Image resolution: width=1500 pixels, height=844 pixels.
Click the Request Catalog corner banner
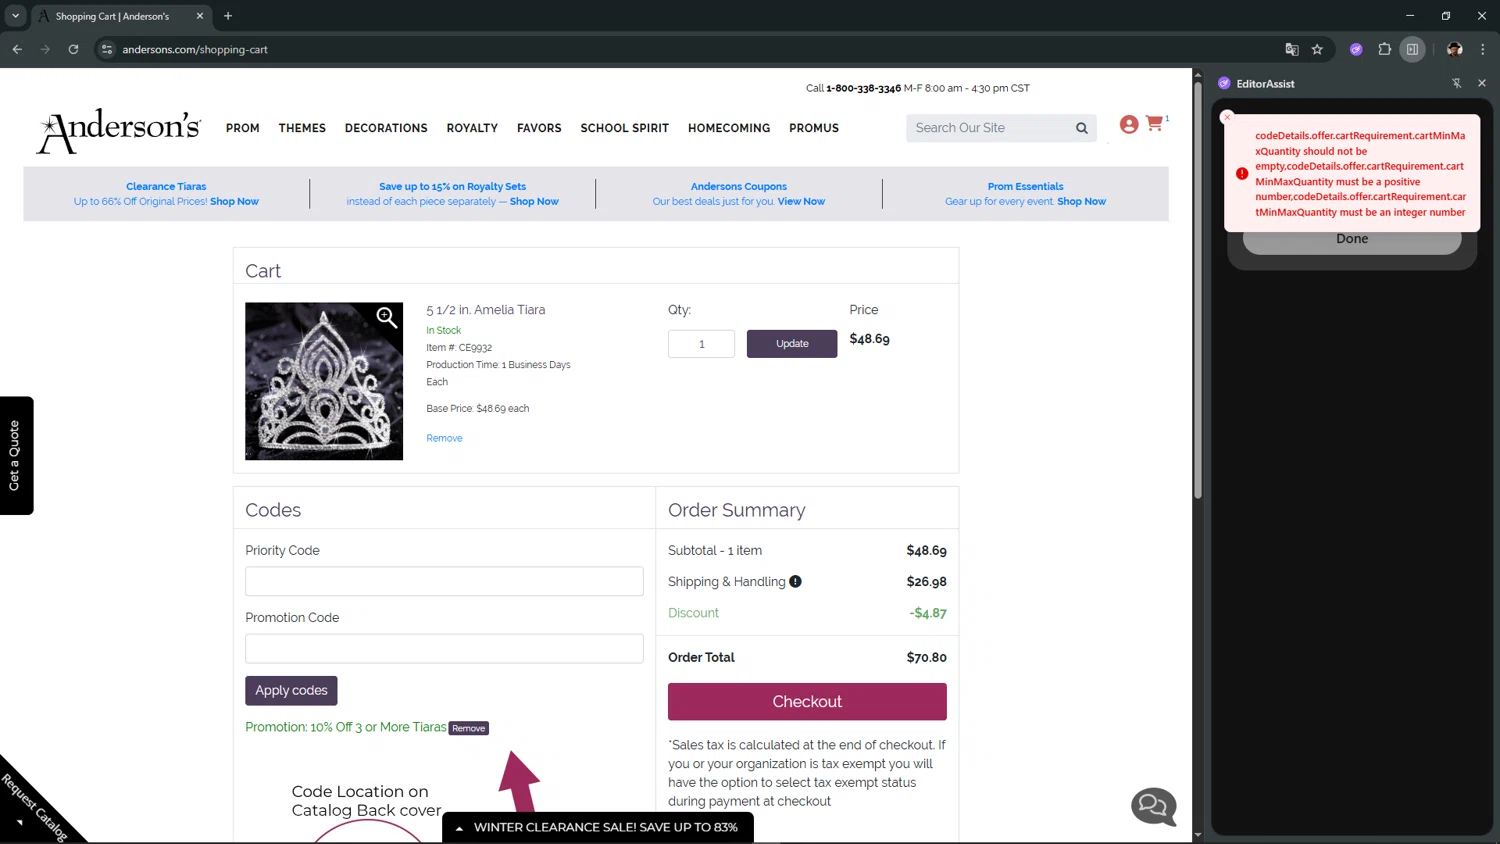pyautogui.click(x=35, y=805)
